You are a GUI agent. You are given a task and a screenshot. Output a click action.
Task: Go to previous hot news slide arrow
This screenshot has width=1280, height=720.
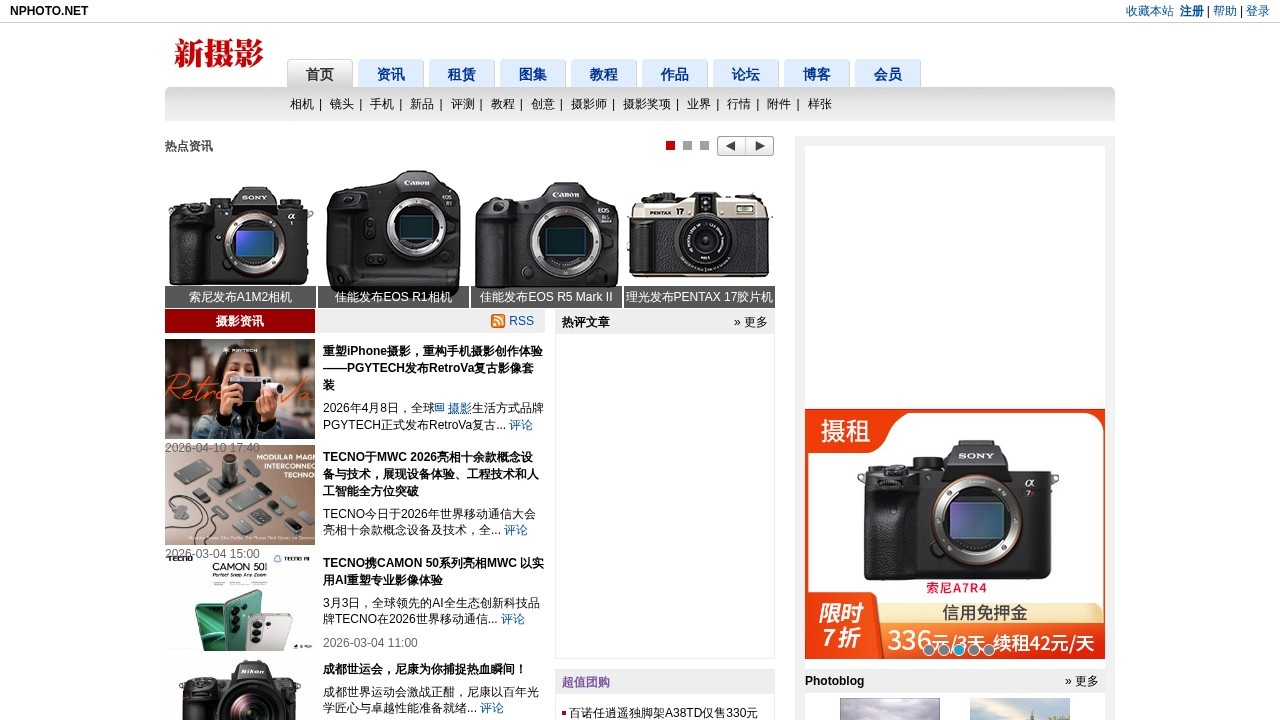[731, 146]
